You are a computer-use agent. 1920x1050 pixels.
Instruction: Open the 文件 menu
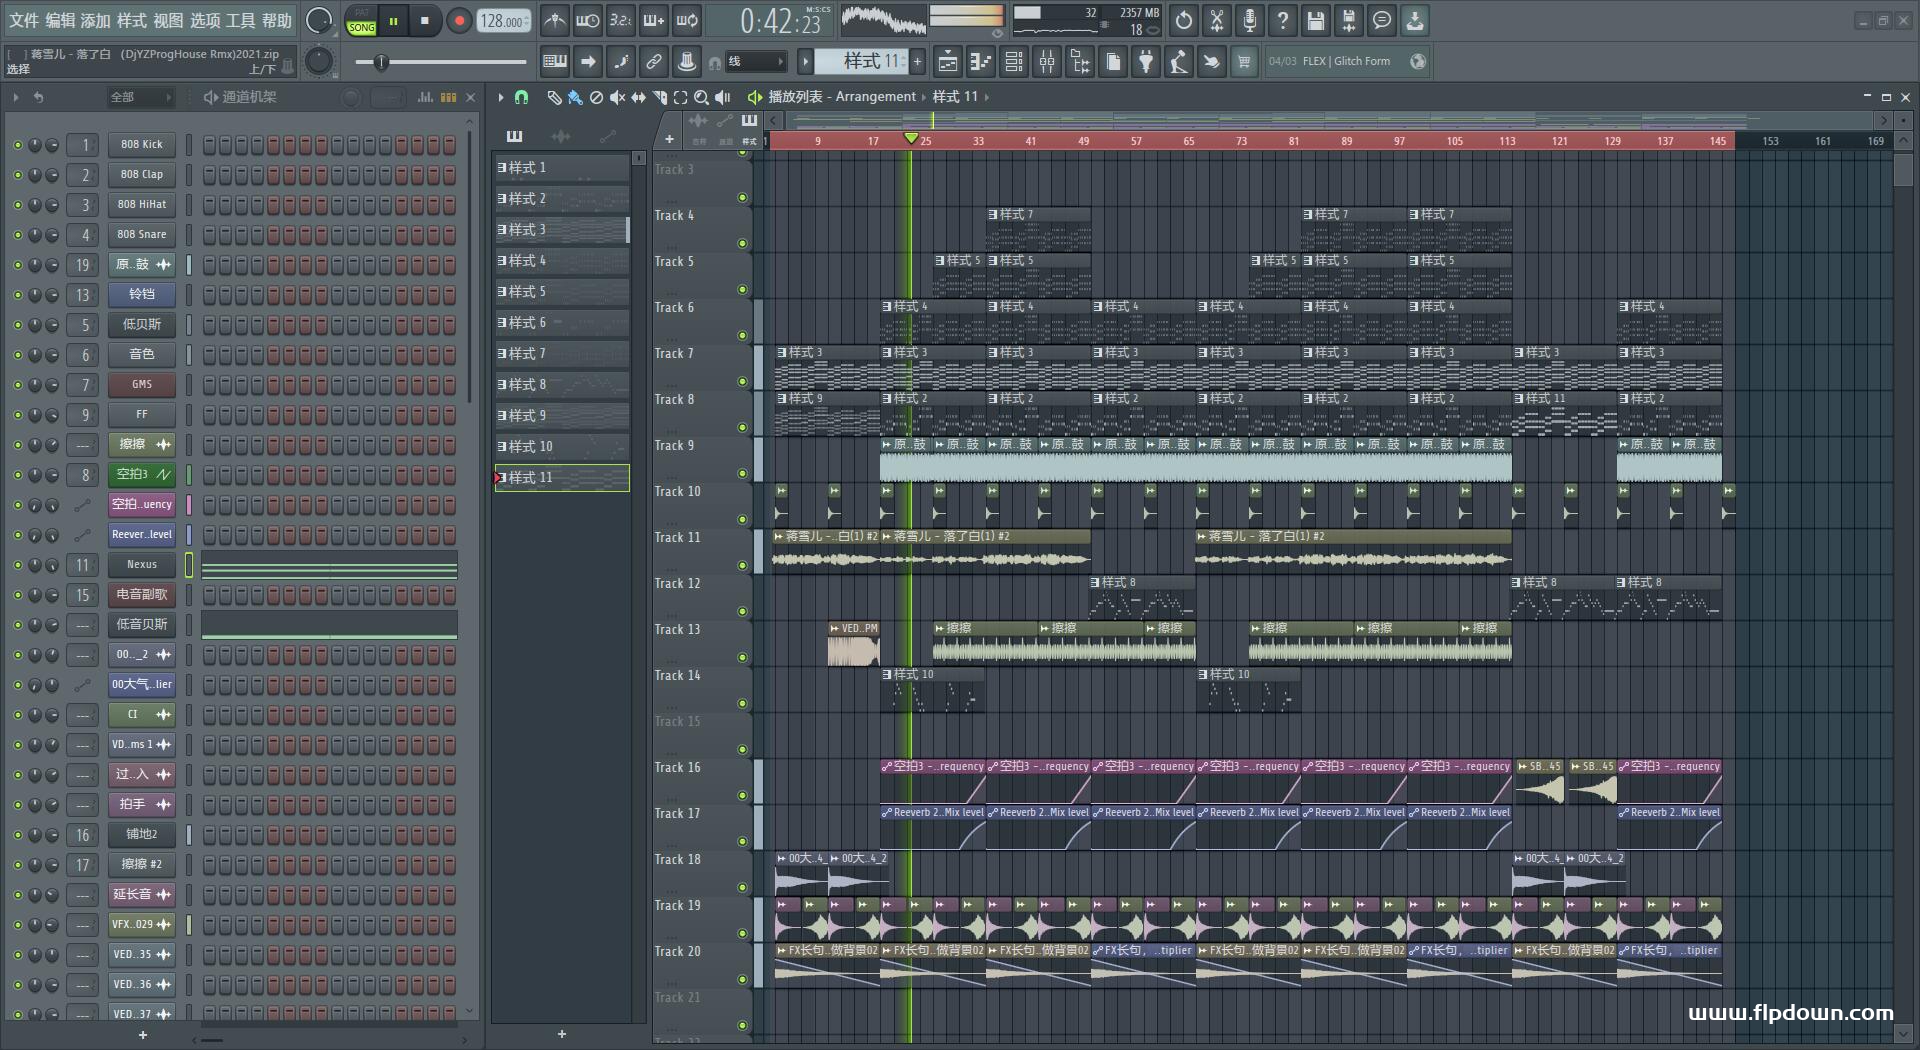click(x=24, y=20)
